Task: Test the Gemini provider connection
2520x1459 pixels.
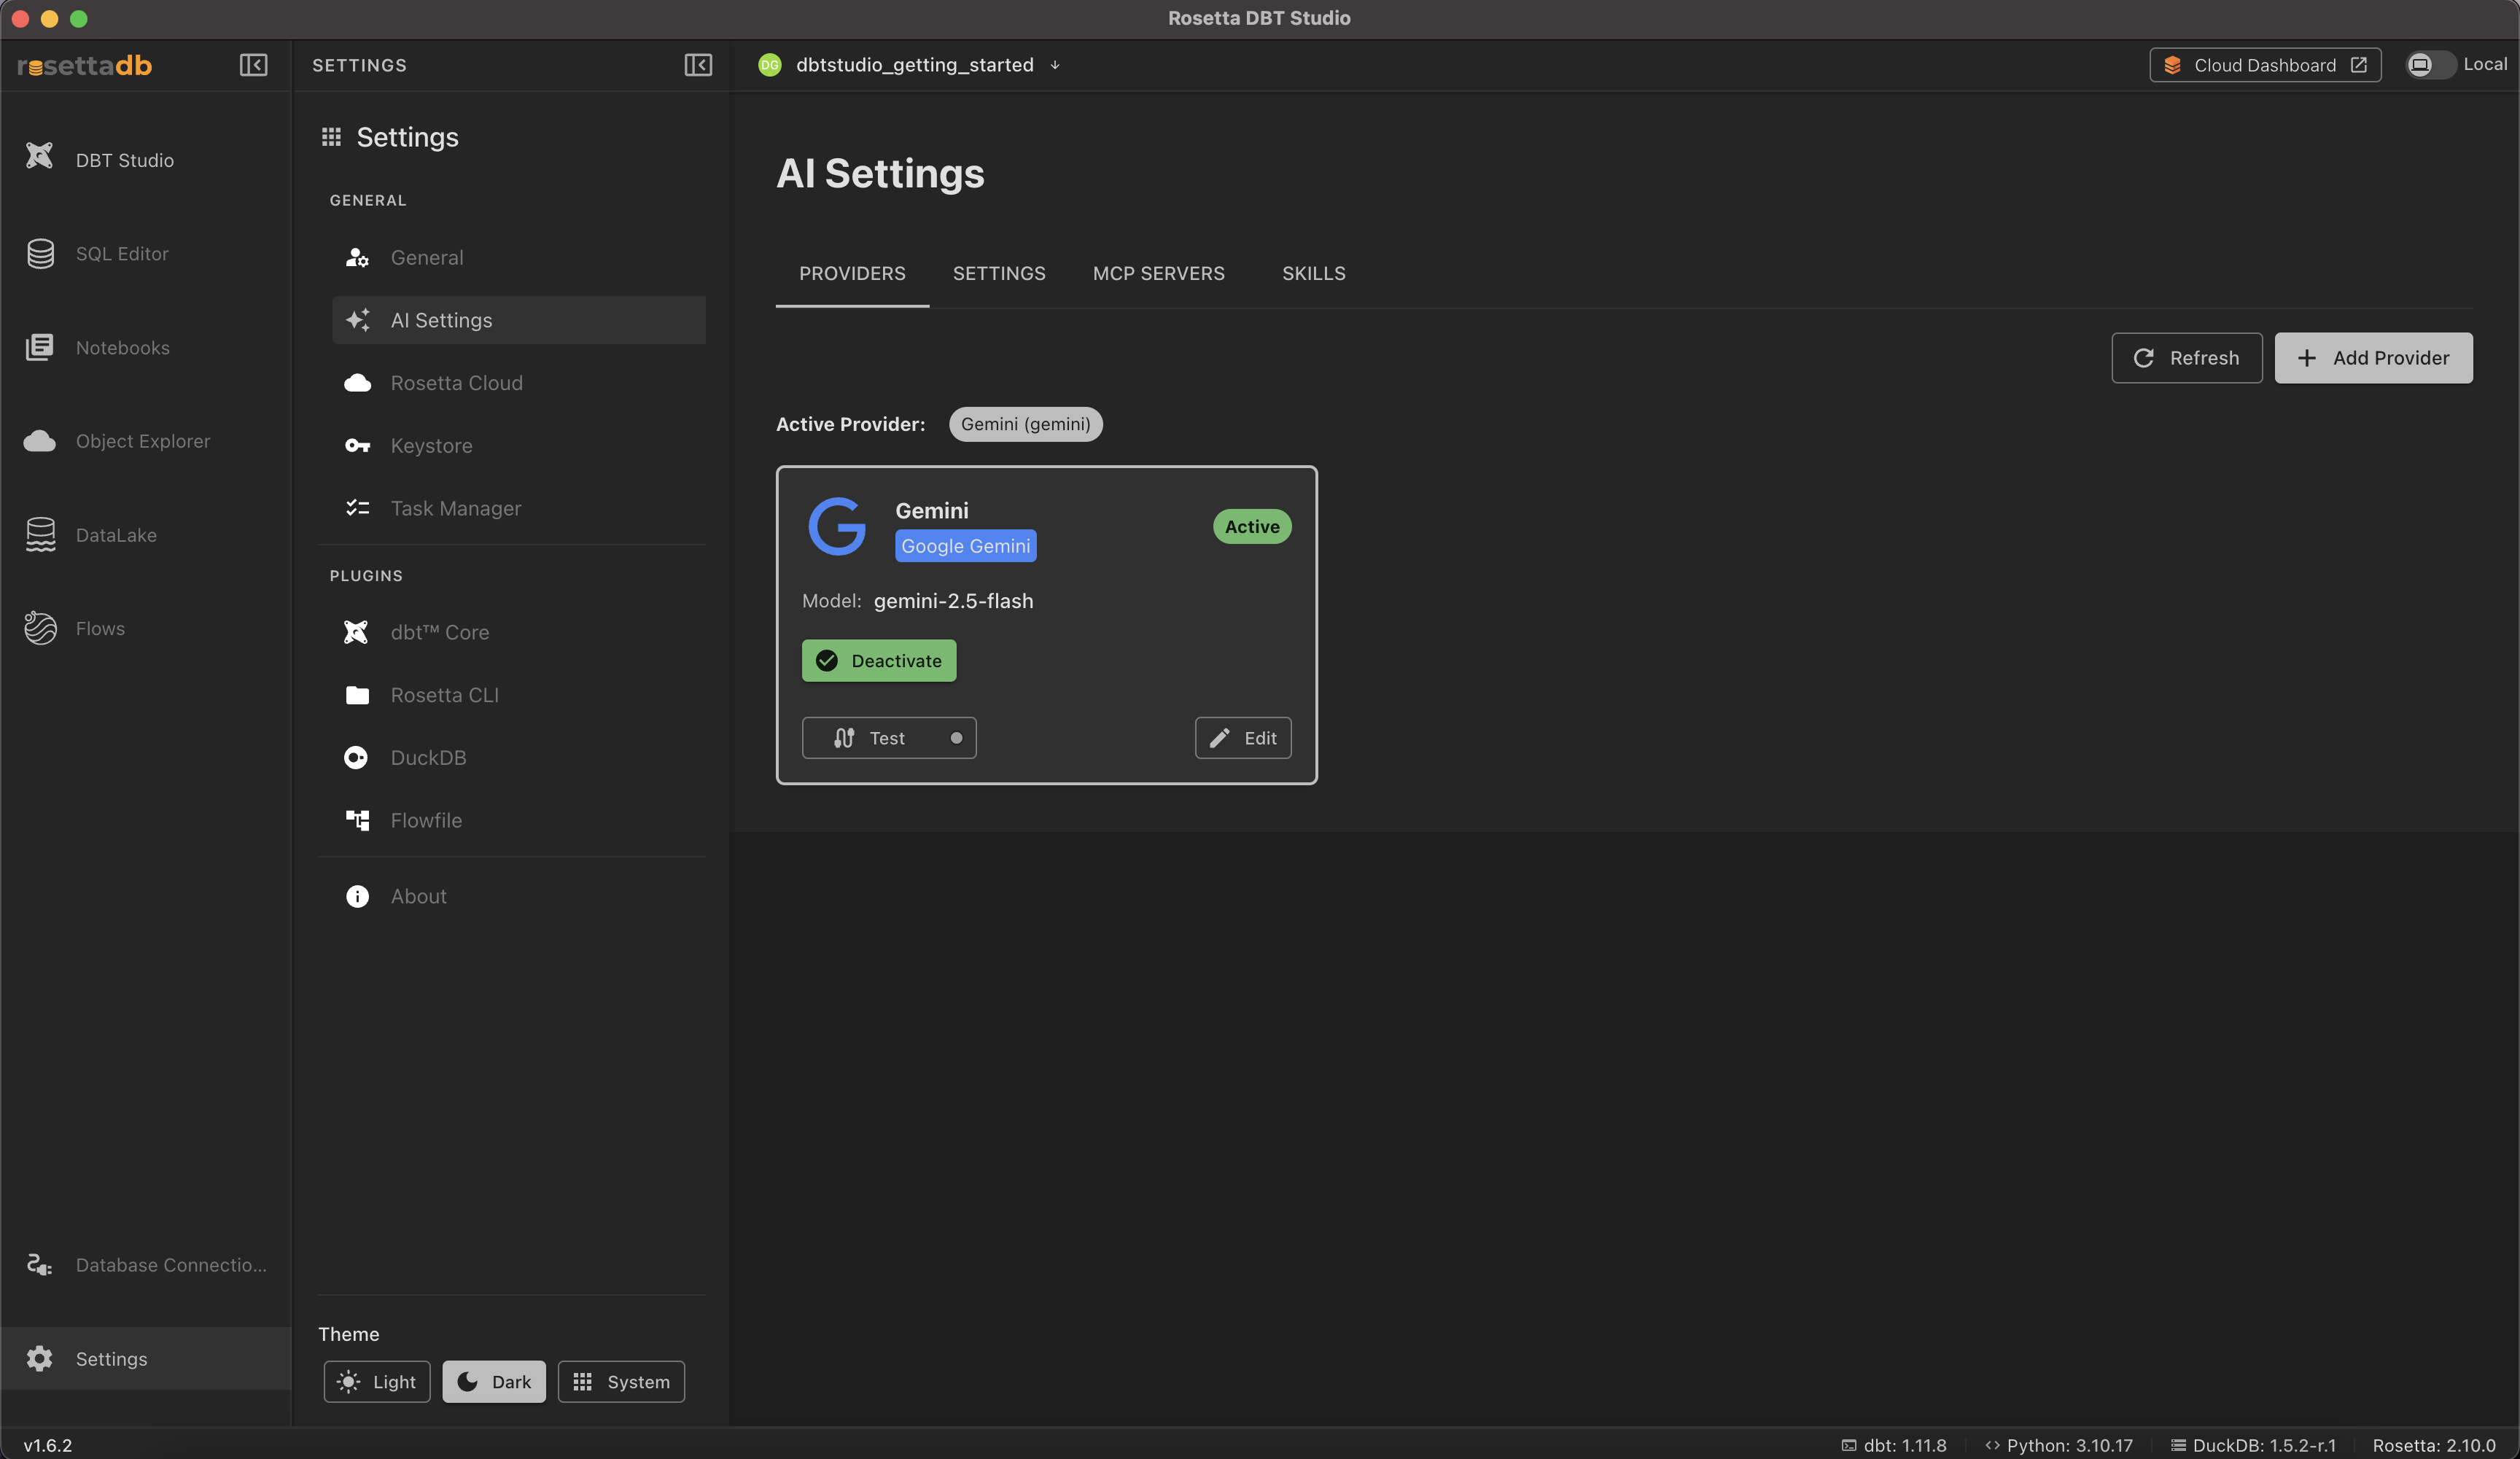Action: click(889, 738)
